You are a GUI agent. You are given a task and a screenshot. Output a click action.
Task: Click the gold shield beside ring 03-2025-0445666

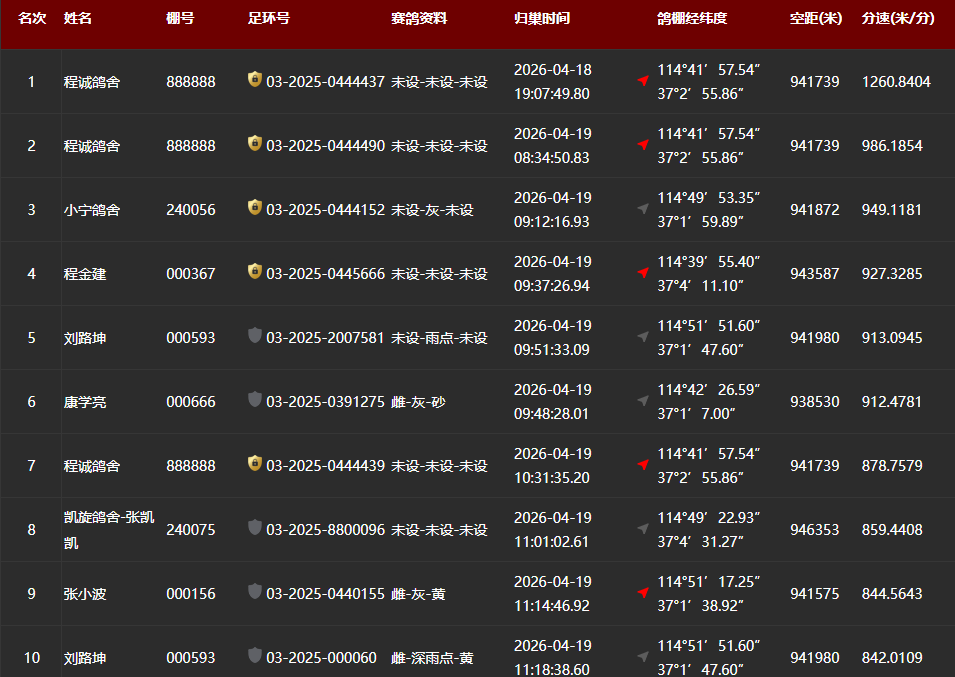coord(255,272)
